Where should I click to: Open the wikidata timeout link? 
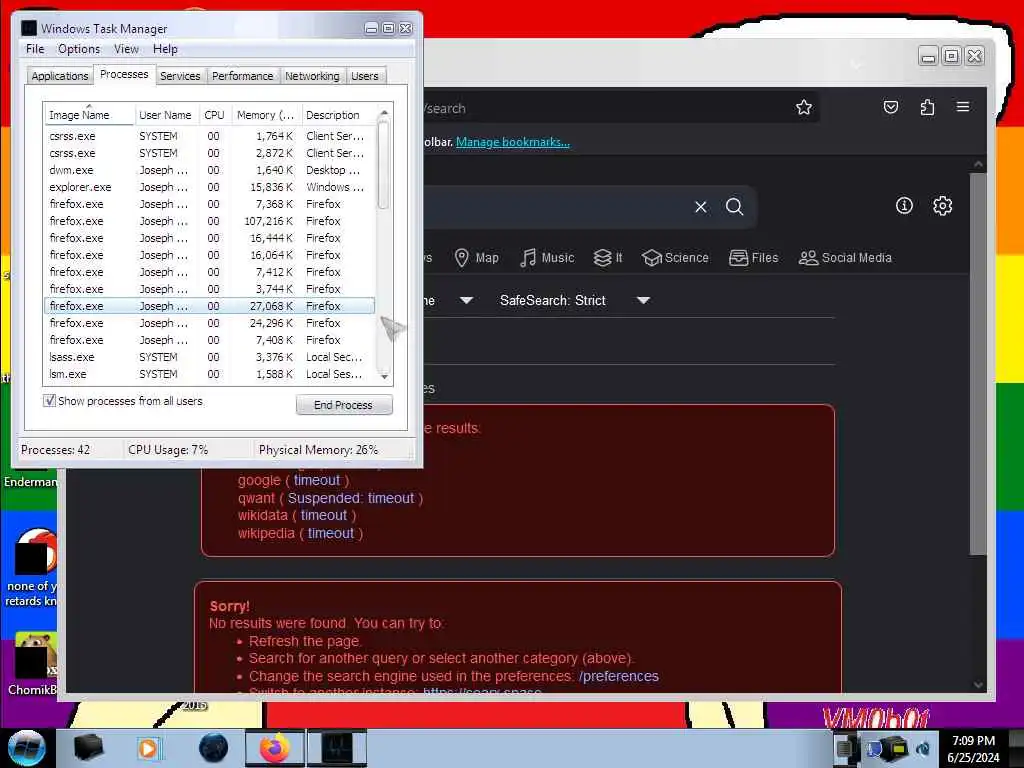click(324, 515)
